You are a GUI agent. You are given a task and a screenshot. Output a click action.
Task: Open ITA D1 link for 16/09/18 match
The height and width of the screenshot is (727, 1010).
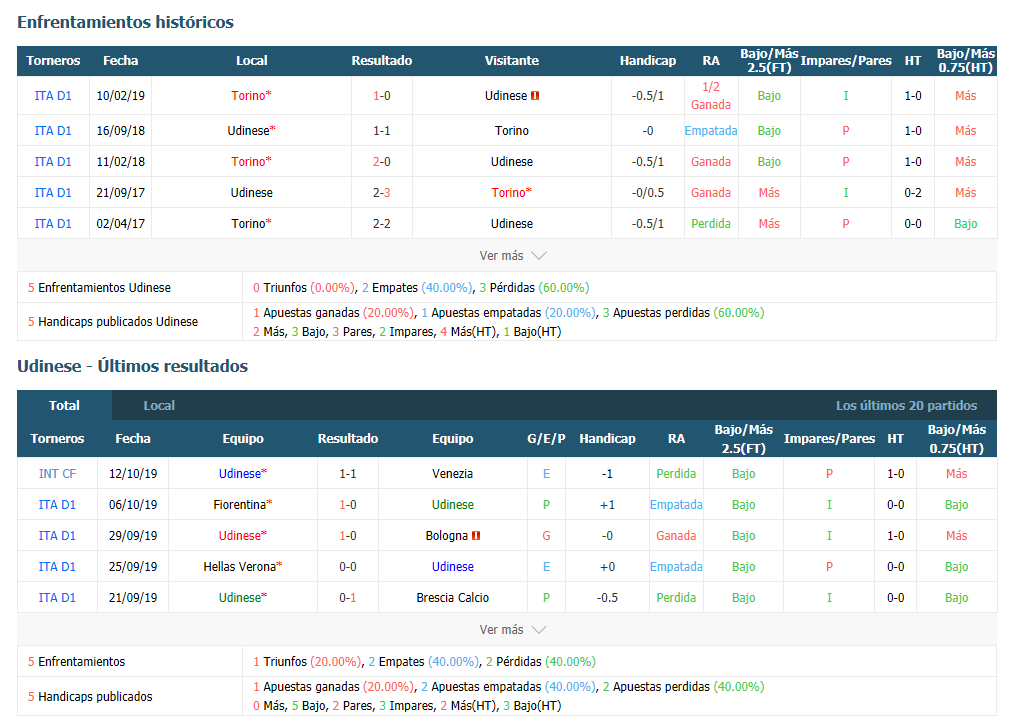53,131
